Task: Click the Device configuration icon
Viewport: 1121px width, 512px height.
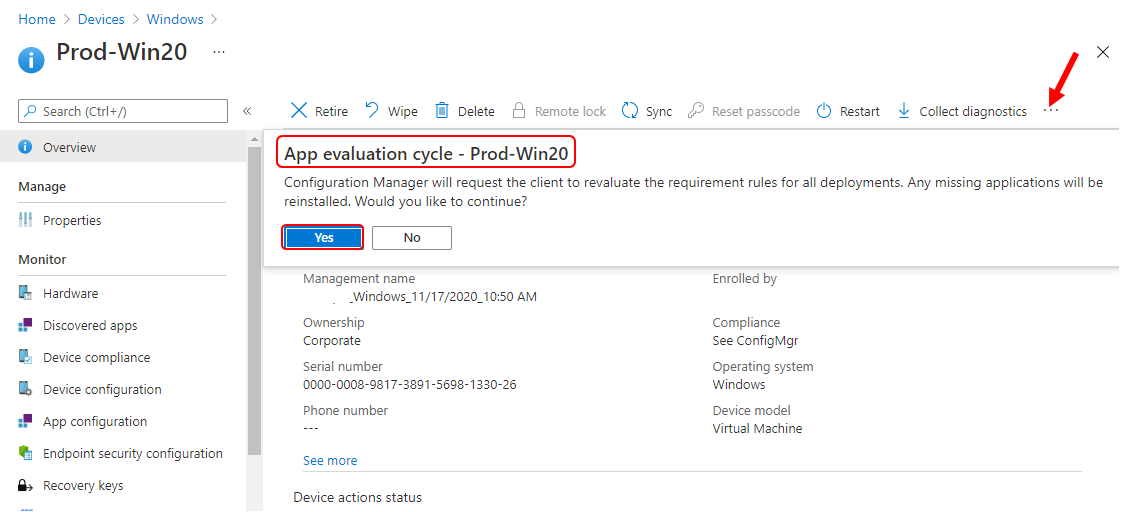Action: pos(26,389)
